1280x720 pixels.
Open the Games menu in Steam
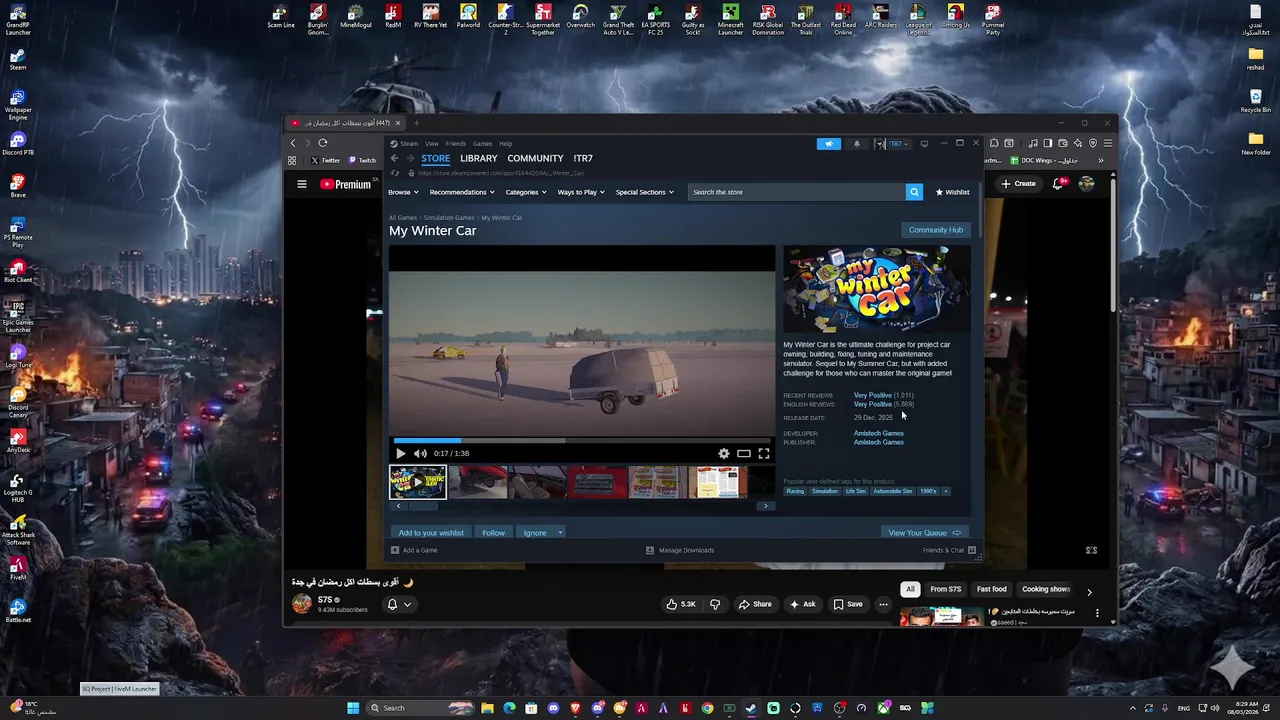pyautogui.click(x=482, y=143)
